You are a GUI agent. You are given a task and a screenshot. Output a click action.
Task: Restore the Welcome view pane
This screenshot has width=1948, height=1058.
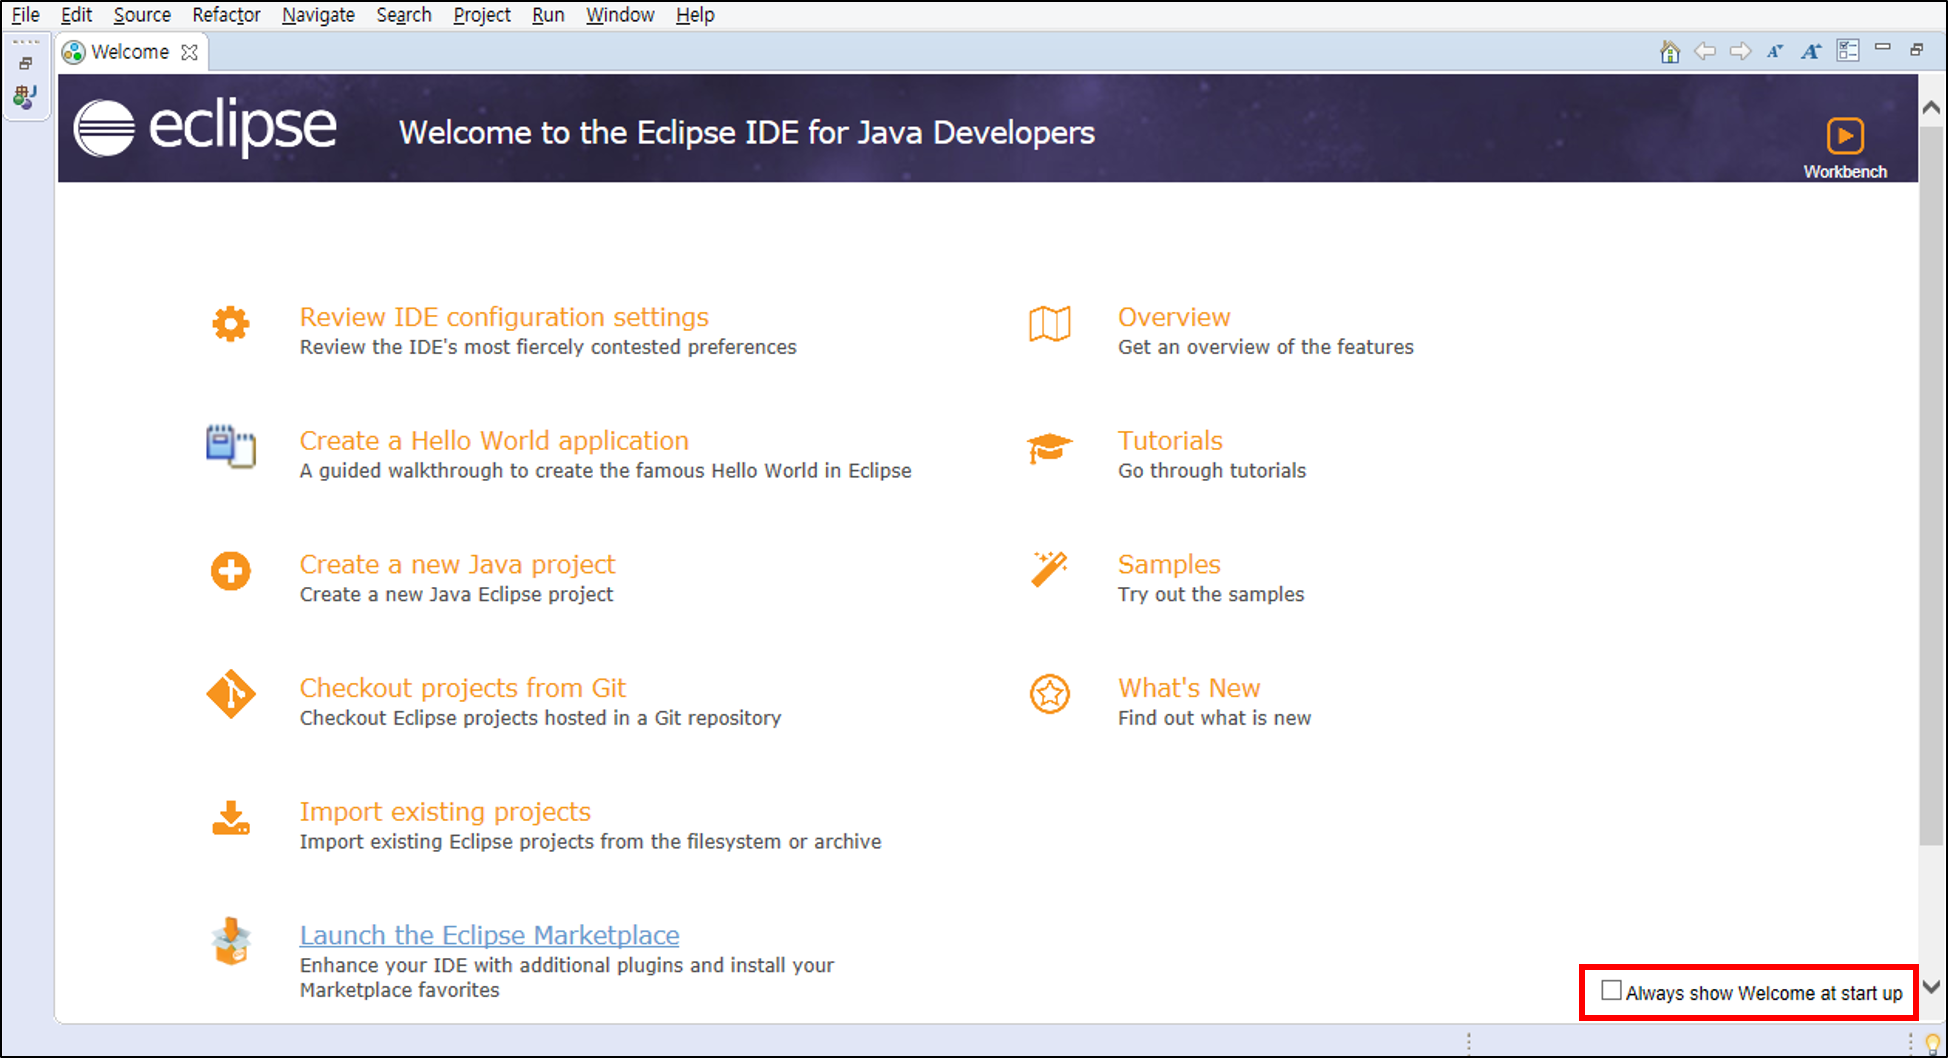(x=1917, y=49)
